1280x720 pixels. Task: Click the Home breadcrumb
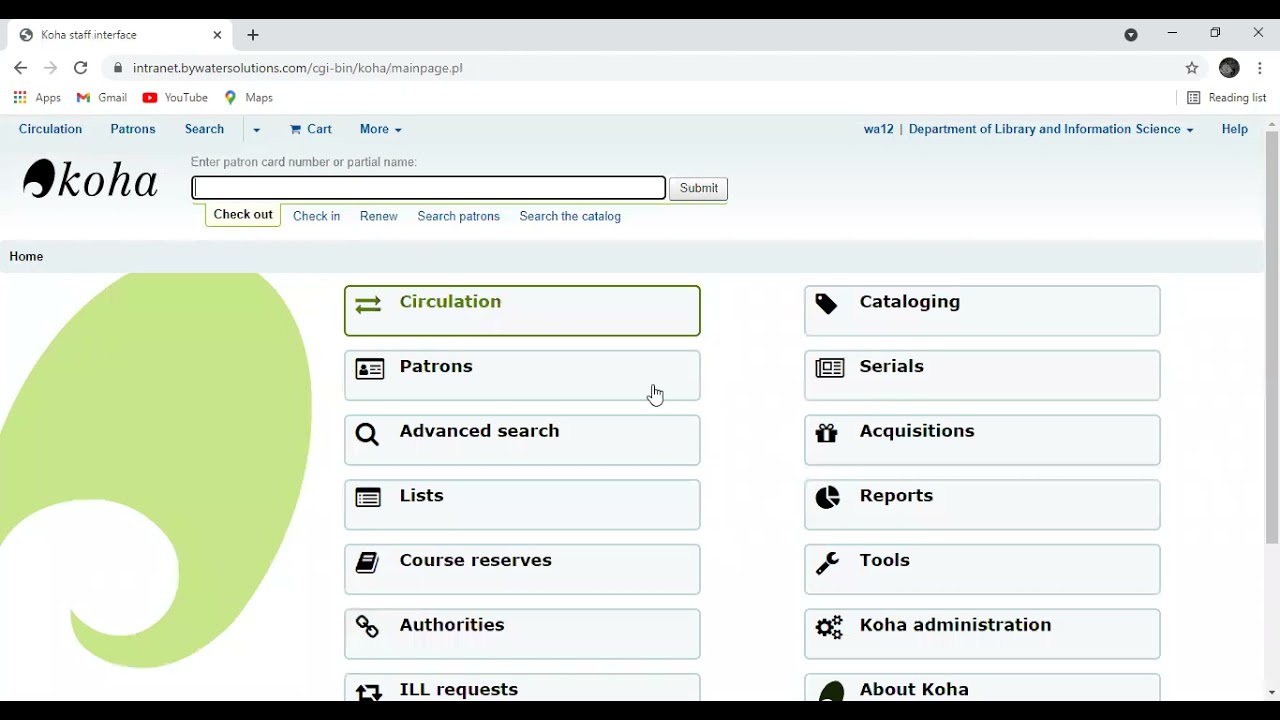[x=26, y=257]
